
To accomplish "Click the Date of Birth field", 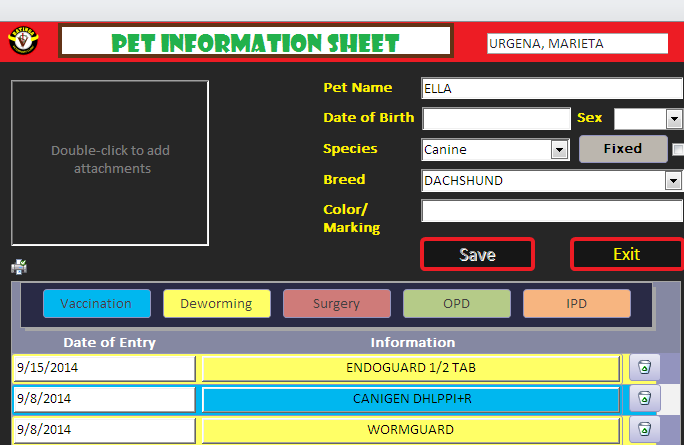I will click(495, 119).
